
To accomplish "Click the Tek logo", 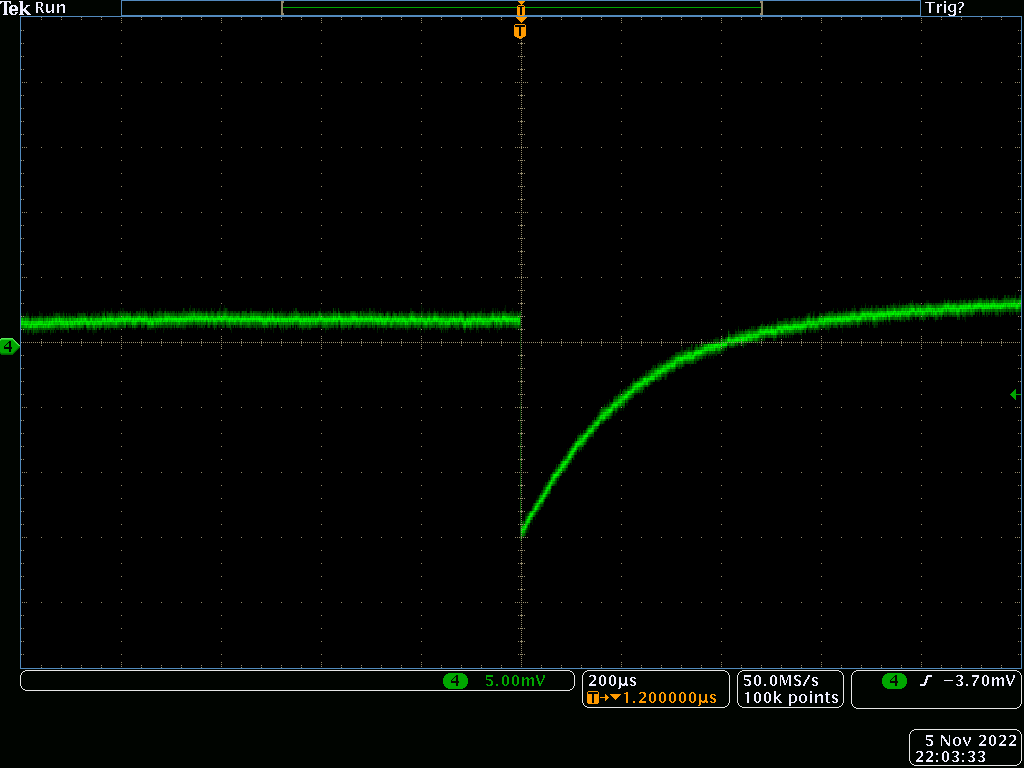I will click(16, 8).
